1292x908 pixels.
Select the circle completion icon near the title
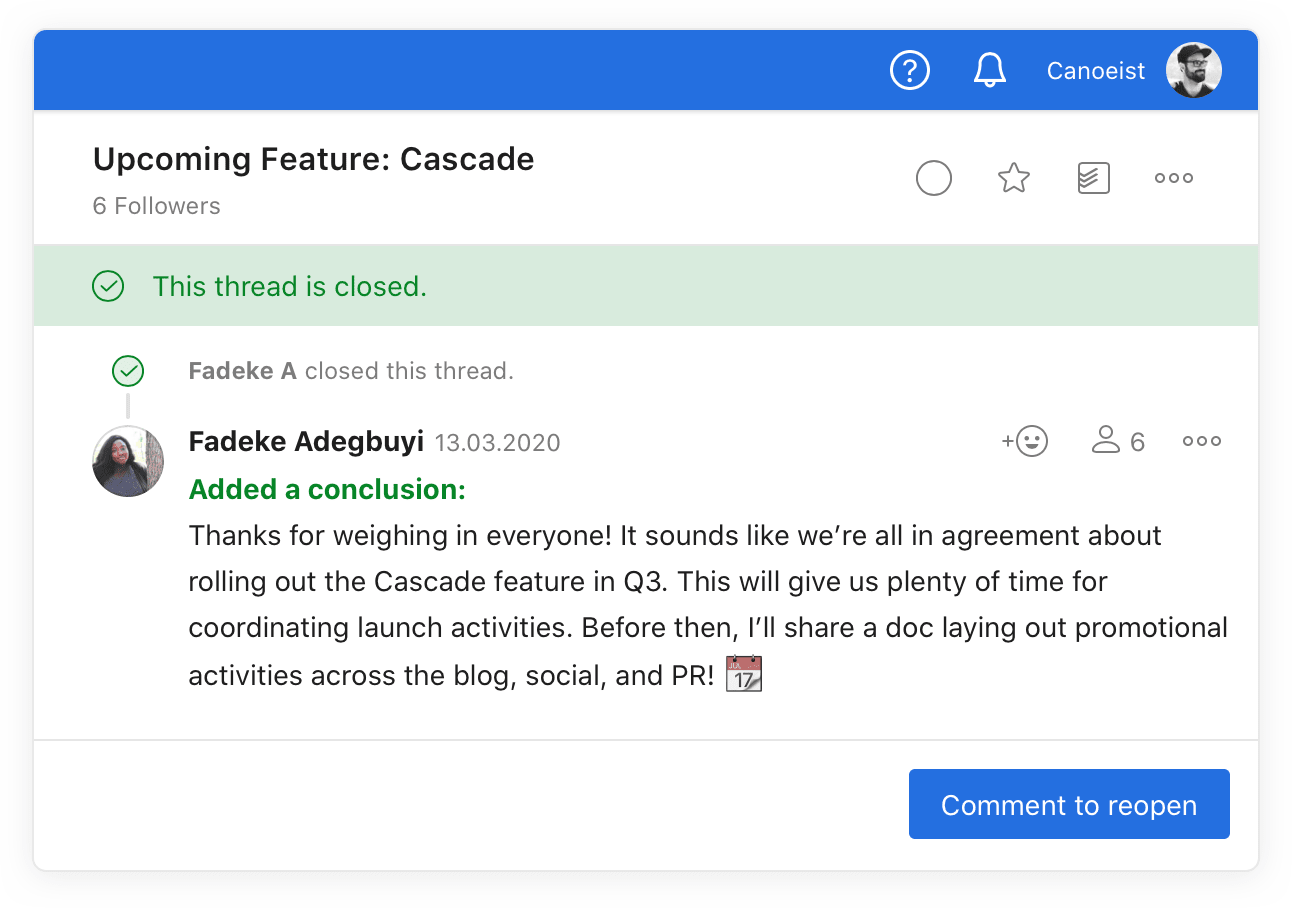tap(933, 177)
